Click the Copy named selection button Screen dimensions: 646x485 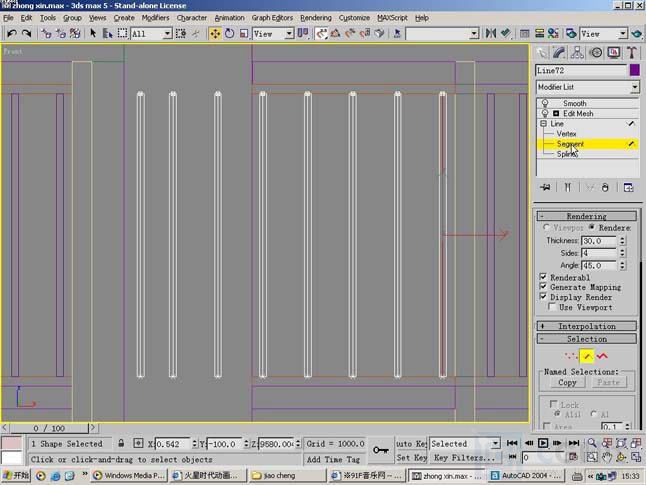[x=567, y=382]
